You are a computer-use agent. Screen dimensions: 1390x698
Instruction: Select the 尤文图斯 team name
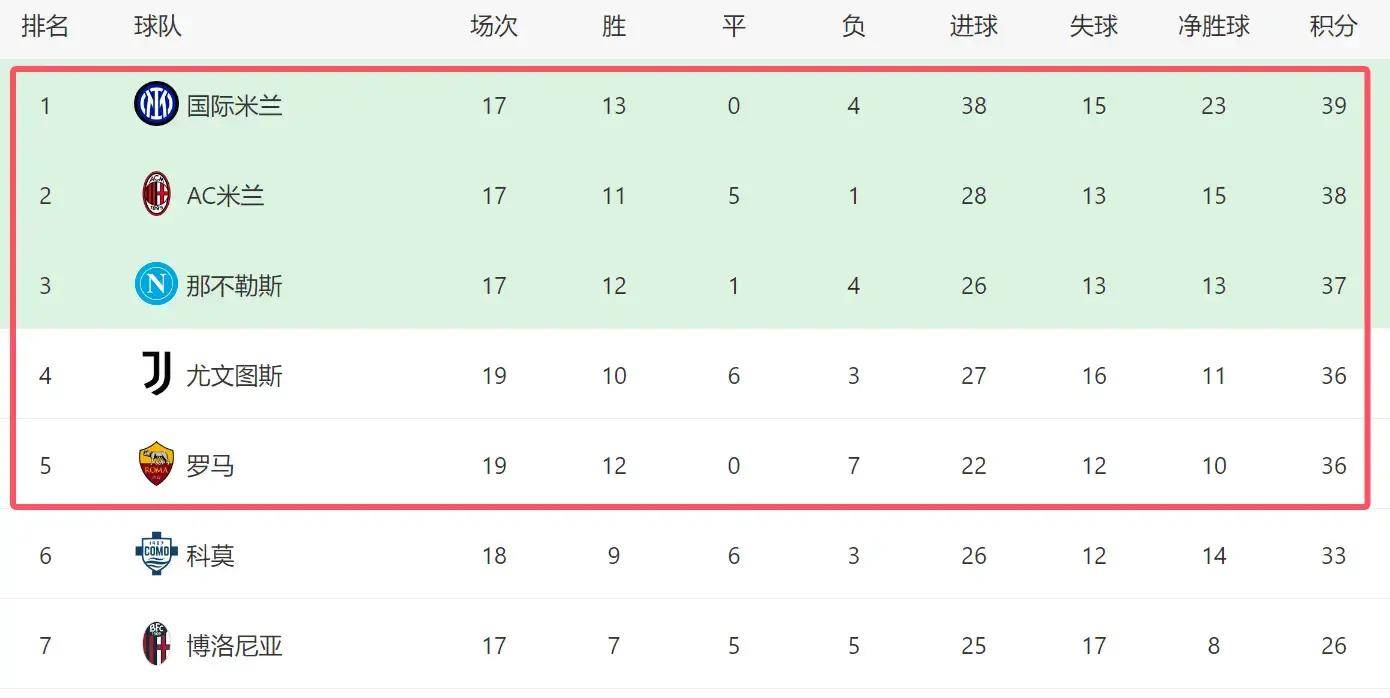tap(234, 376)
